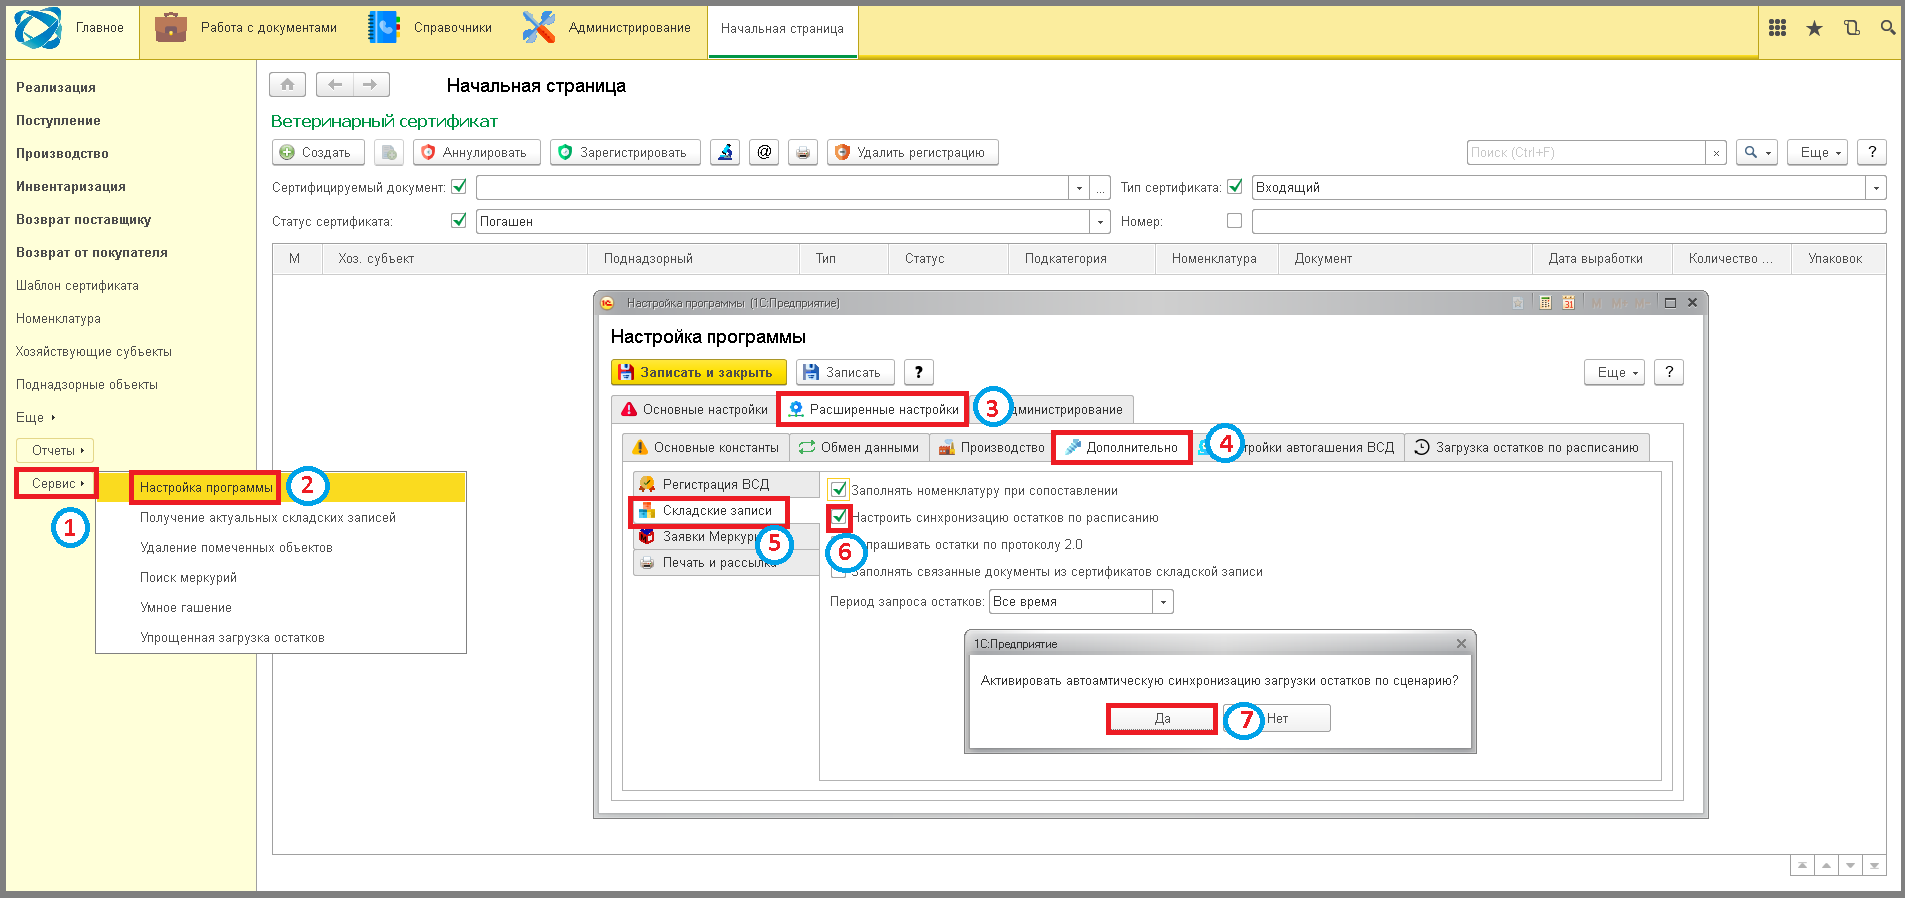Click the @ email icon button
Screen dimensions: 1905x898
[764, 153]
